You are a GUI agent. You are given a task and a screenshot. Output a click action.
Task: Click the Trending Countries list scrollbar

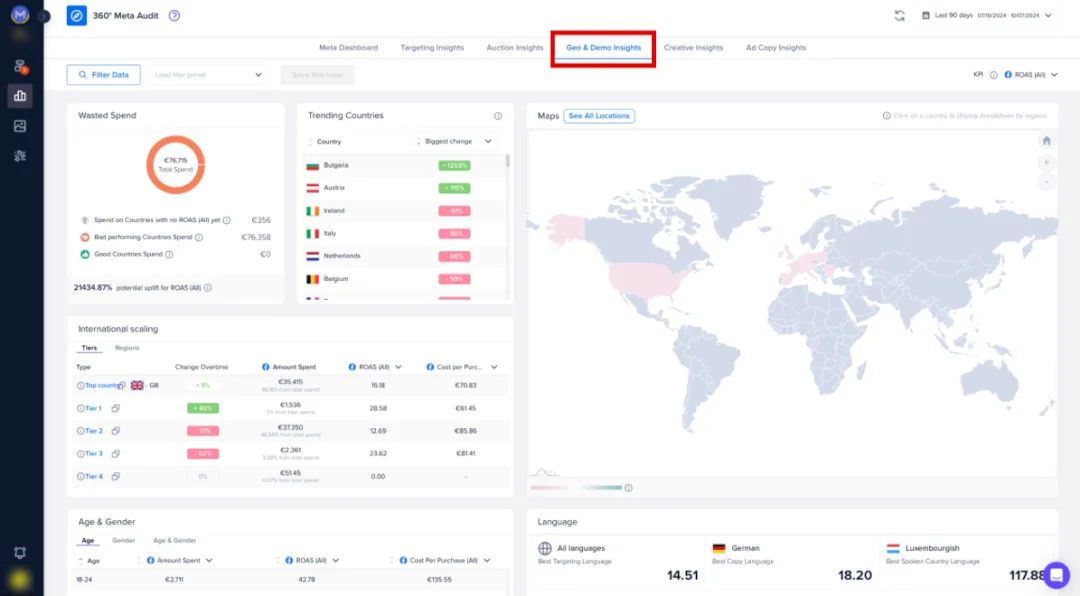coord(508,161)
